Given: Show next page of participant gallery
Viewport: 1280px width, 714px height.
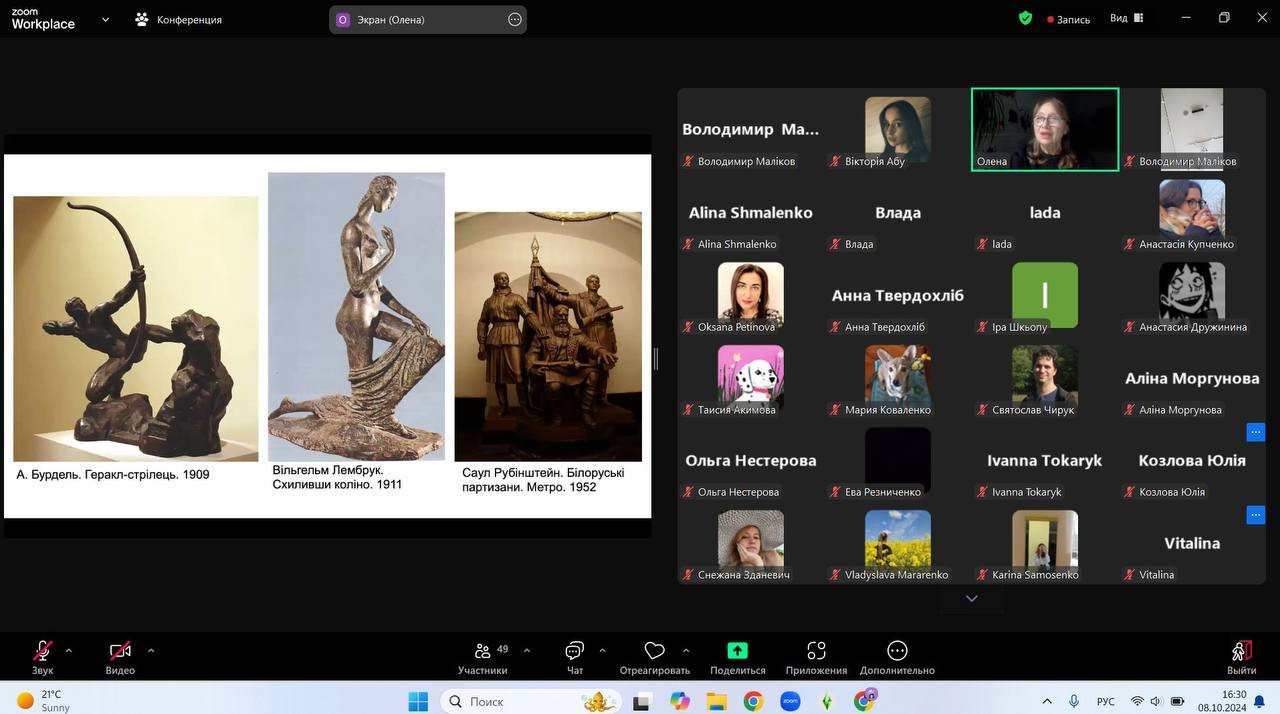Looking at the screenshot, I should 971,598.
